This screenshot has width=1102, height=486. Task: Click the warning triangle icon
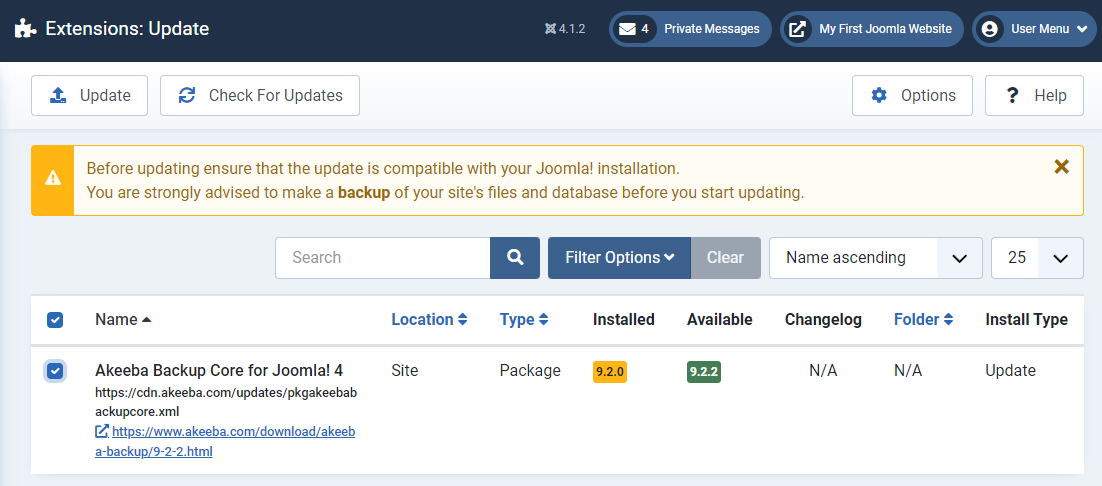(x=53, y=180)
